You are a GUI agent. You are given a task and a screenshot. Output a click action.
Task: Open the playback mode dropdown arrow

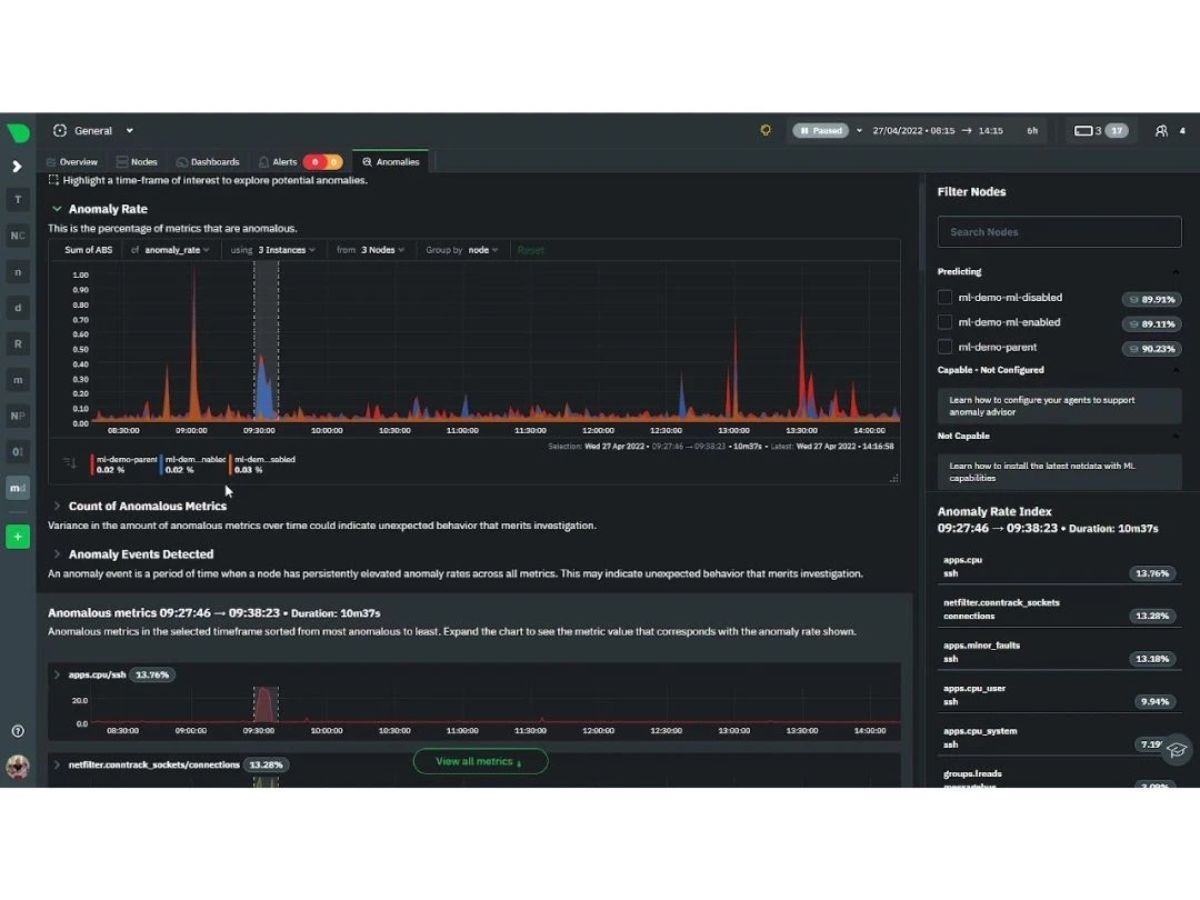coord(859,131)
